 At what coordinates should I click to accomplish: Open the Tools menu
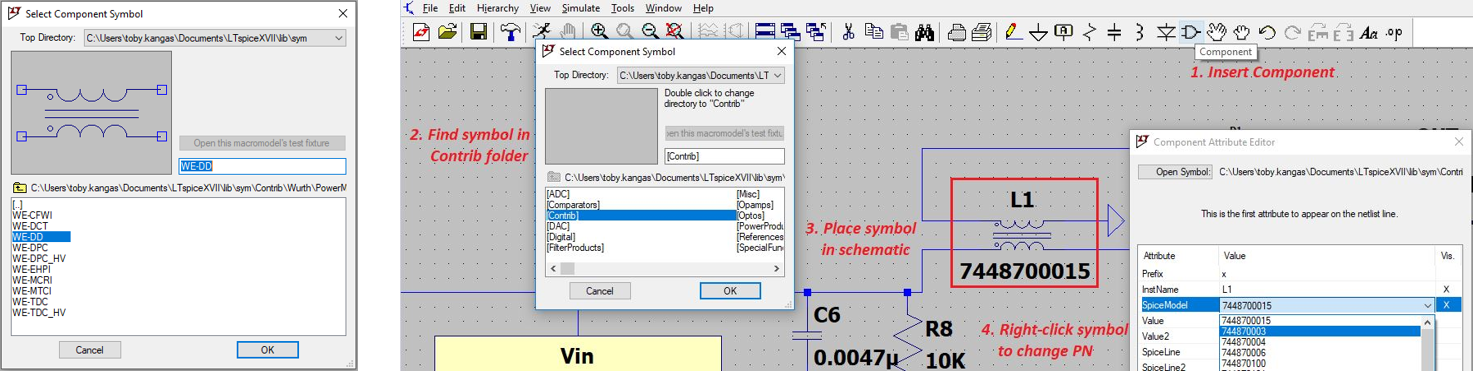pos(622,8)
